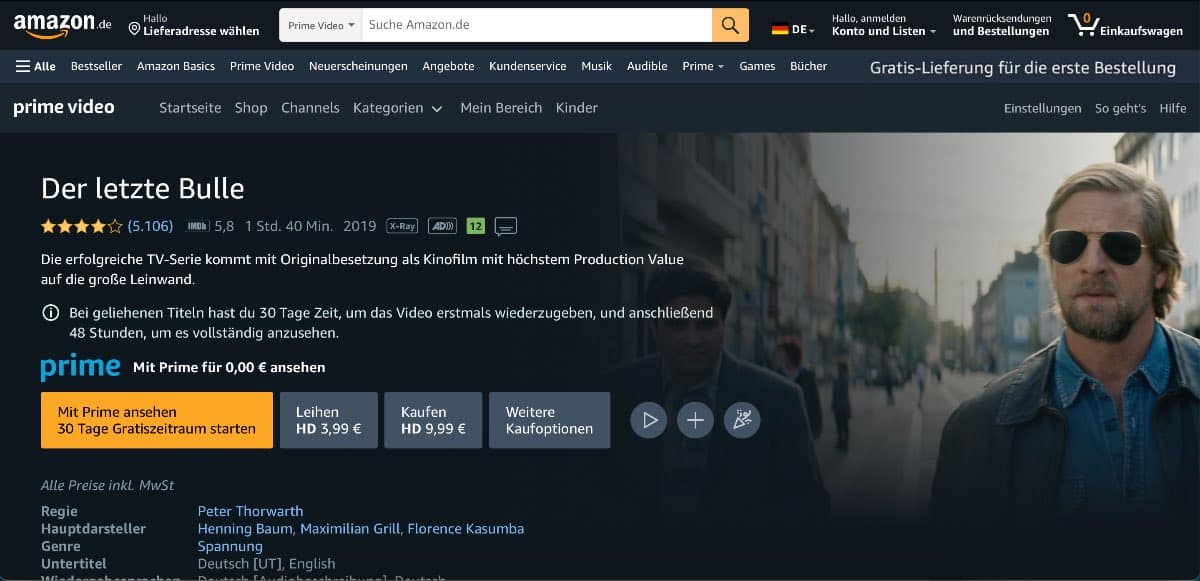Open Einstellungen link

(x=1042, y=108)
